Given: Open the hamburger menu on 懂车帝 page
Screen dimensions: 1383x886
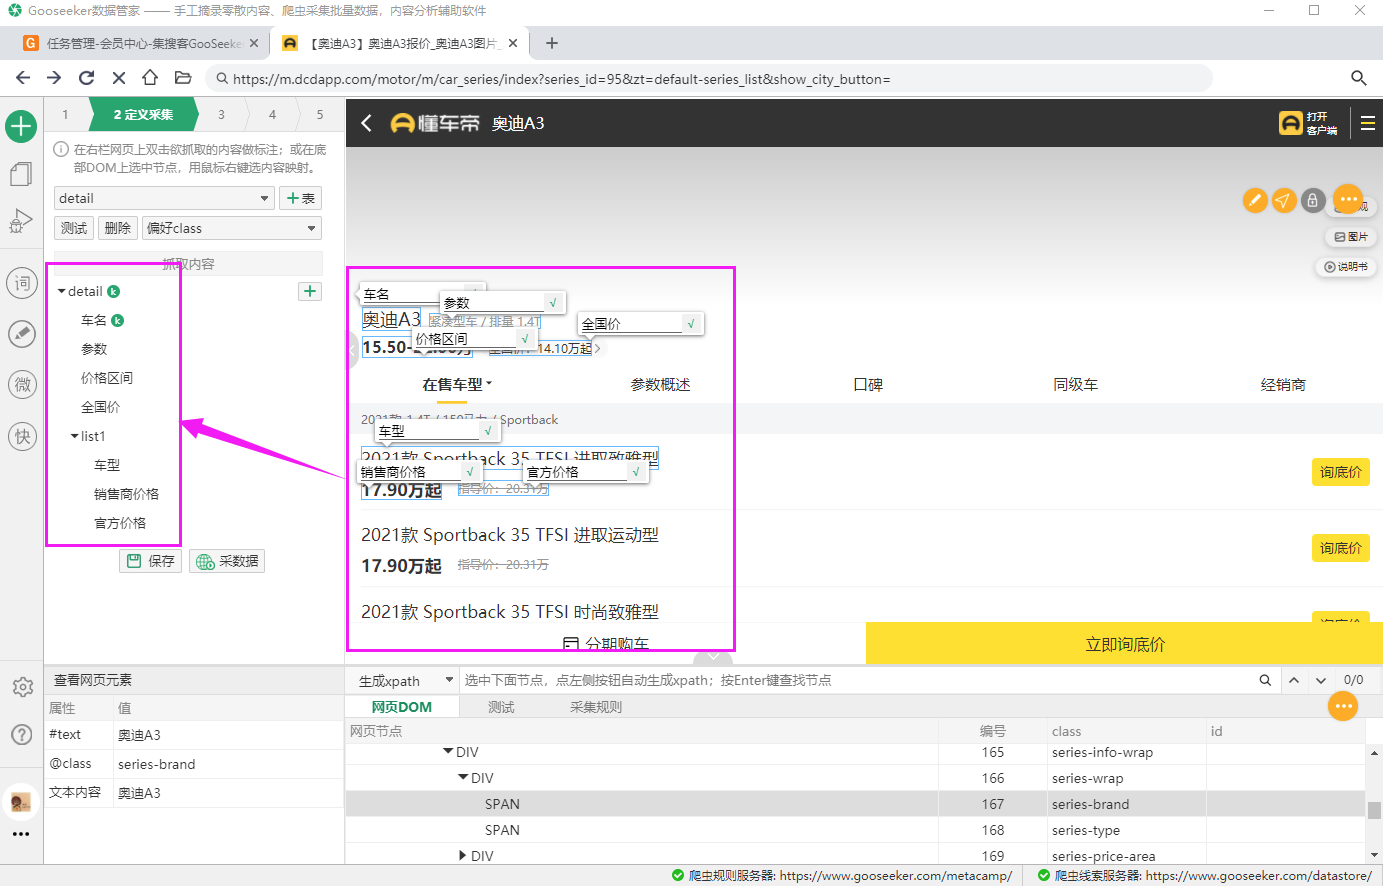Looking at the screenshot, I should [1367, 123].
